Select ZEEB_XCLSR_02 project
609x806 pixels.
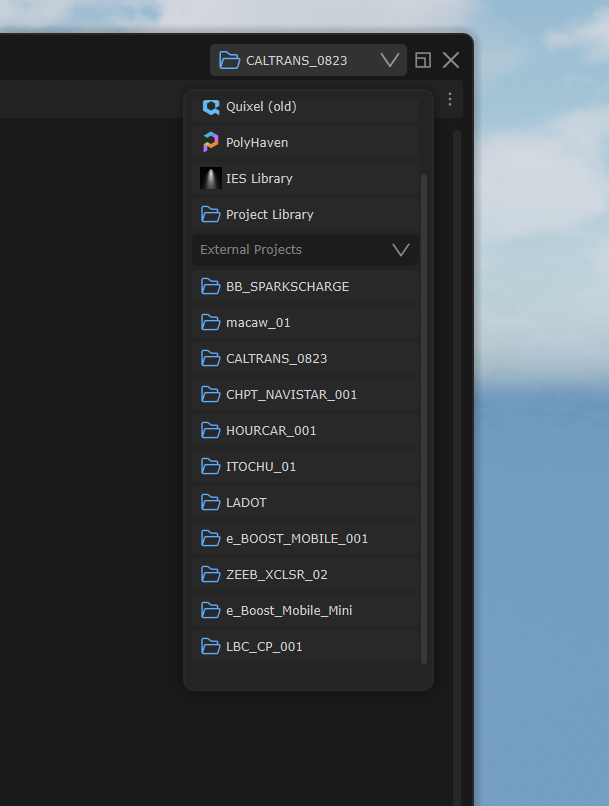coord(305,574)
